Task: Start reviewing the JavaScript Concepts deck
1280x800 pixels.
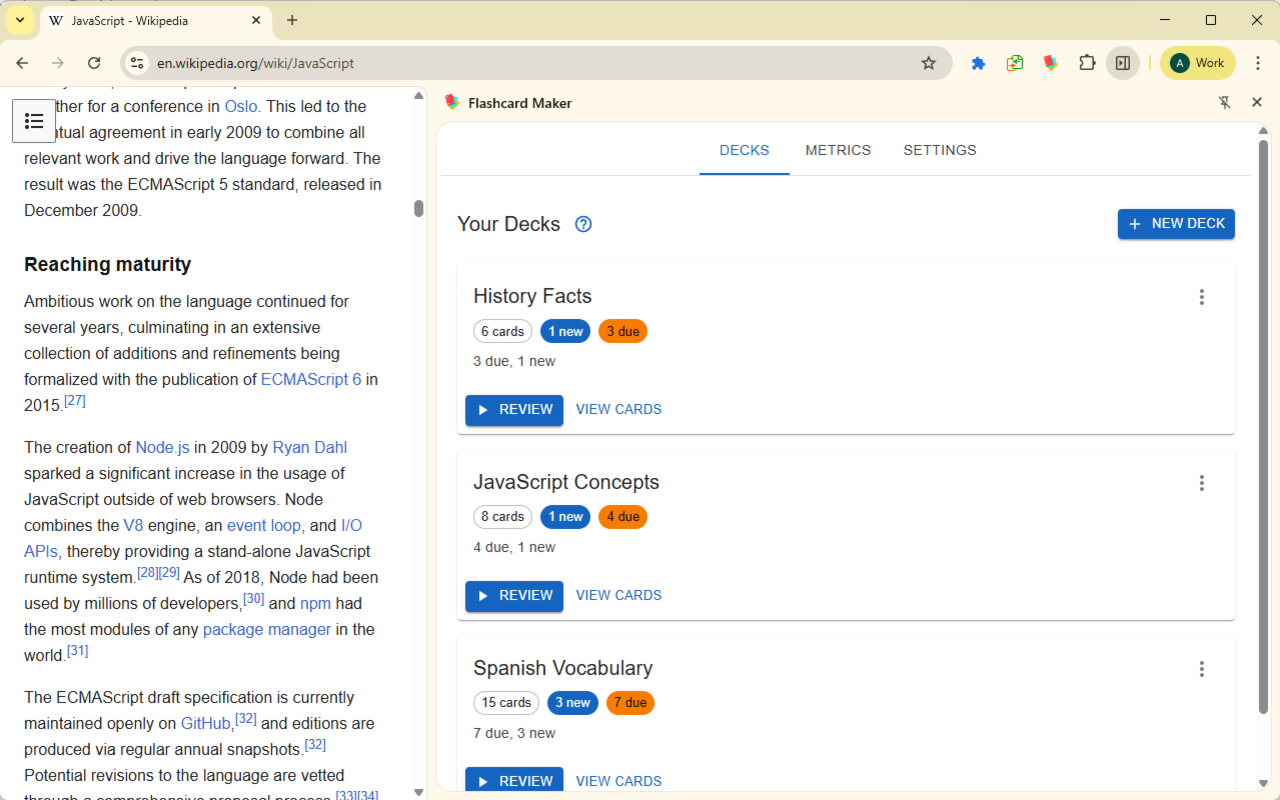Action: pyautogui.click(x=514, y=595)
